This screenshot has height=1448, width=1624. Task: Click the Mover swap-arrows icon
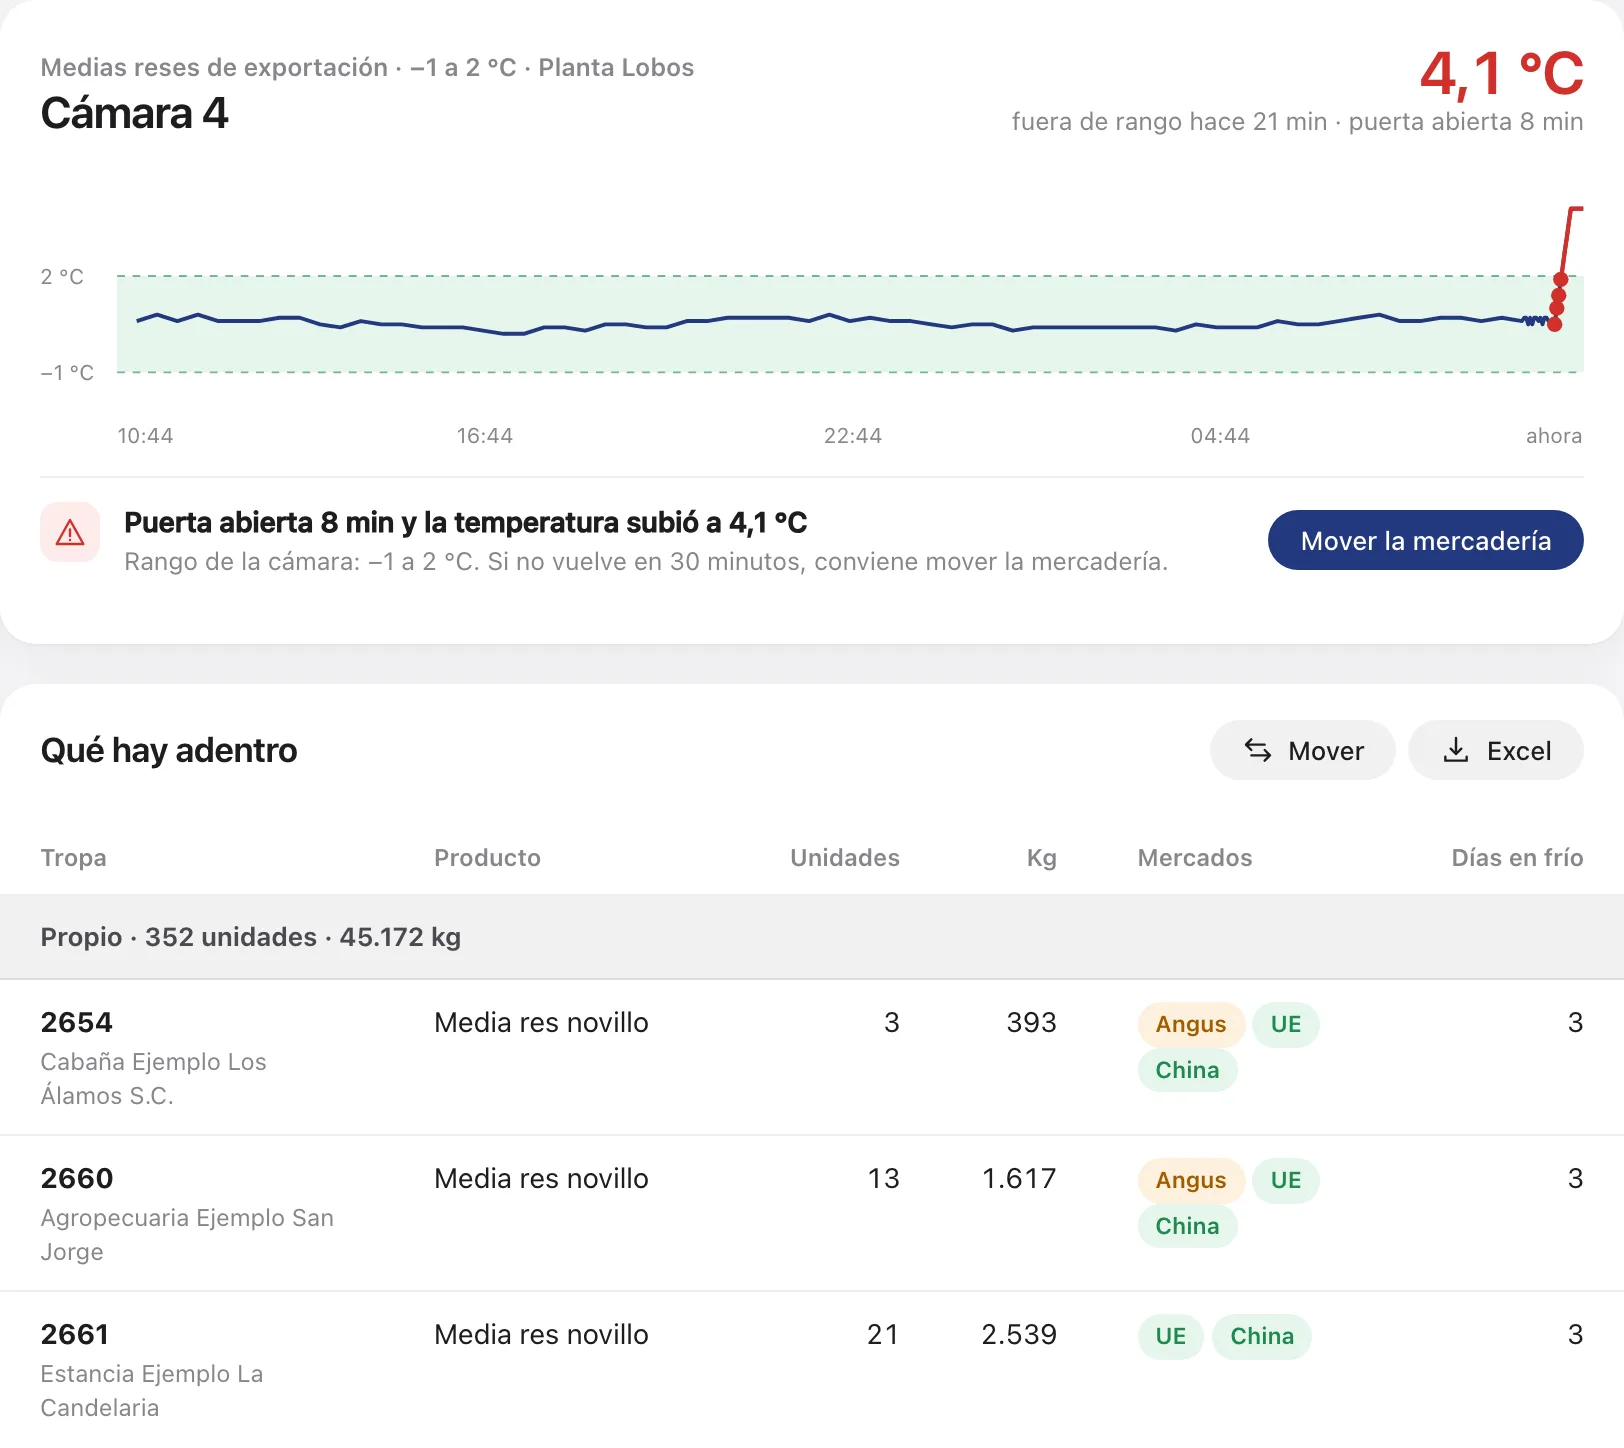1258,750
